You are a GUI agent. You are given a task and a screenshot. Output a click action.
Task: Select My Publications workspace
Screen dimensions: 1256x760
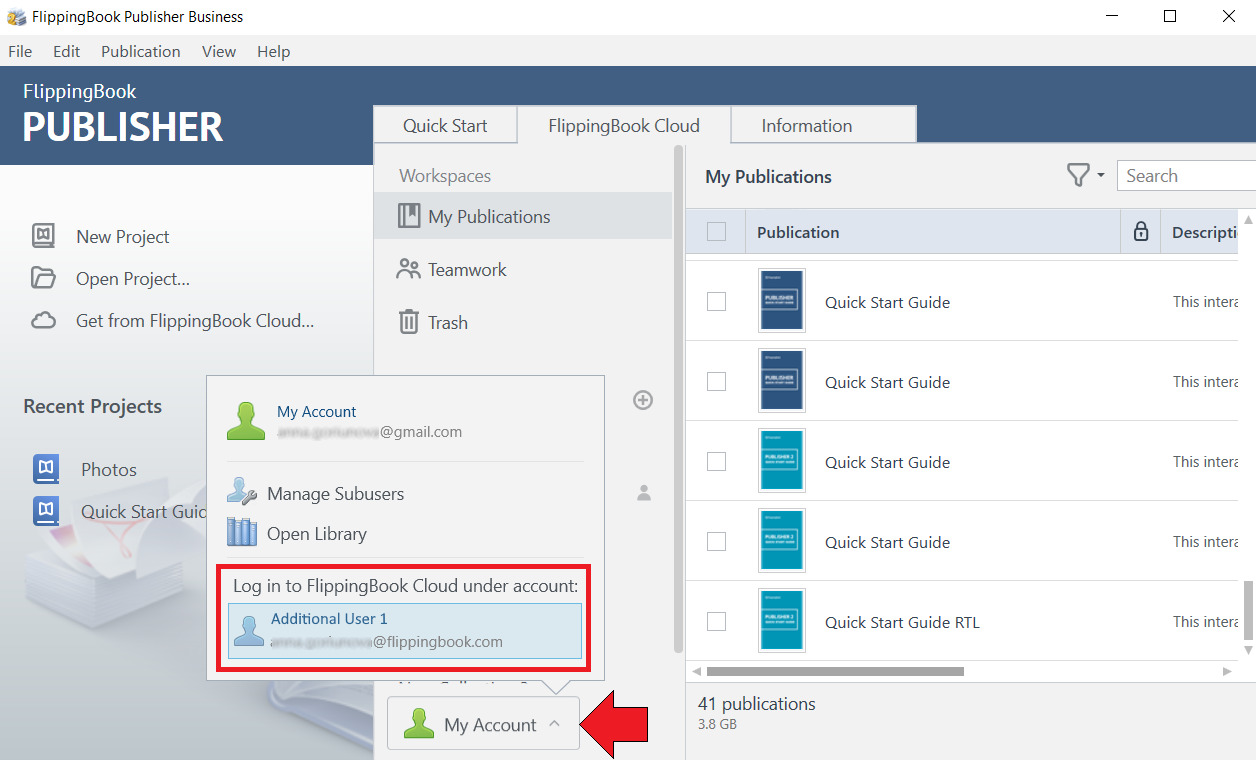pos(523,216)
